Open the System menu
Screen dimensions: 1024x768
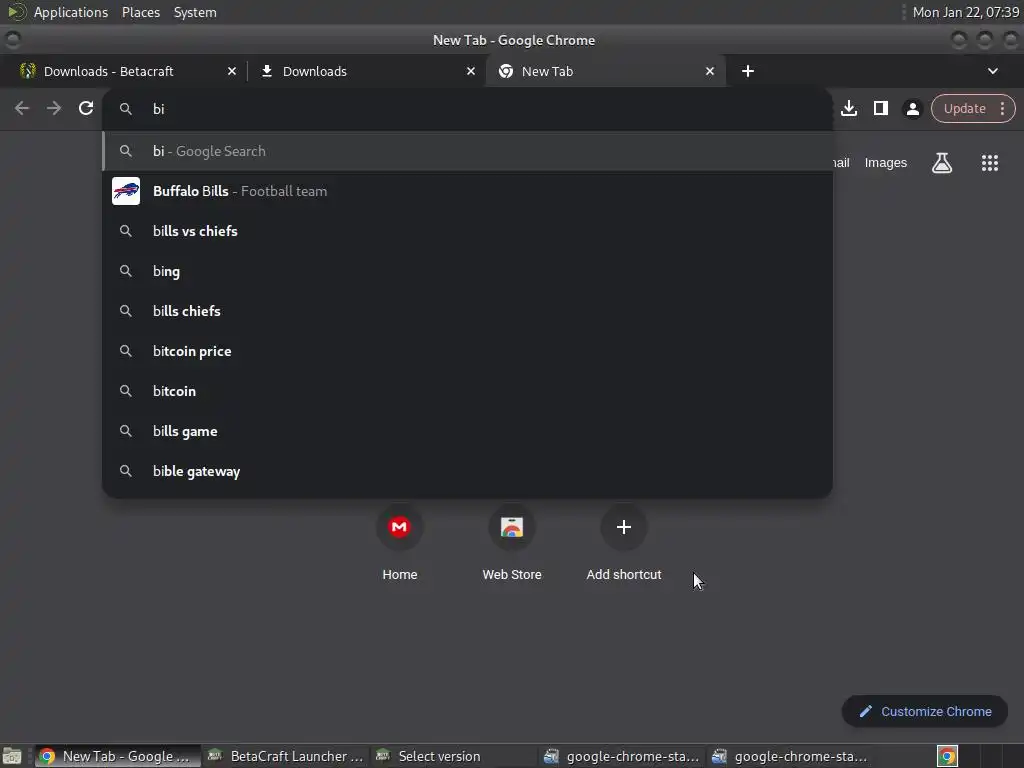coord(195,12)
